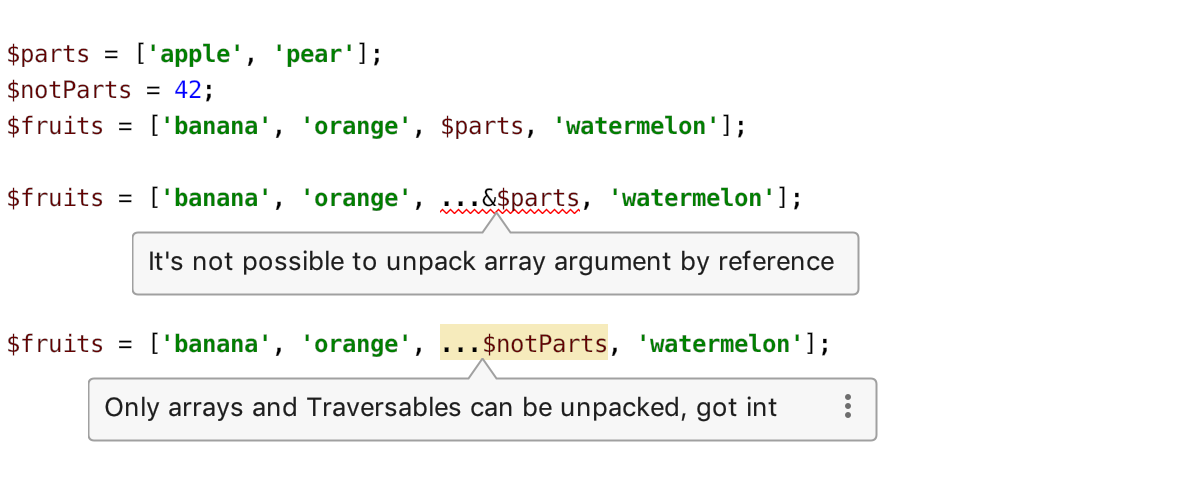Click the $parts variable in the first line
This screenshot has height=479, width=1200.
48,54
